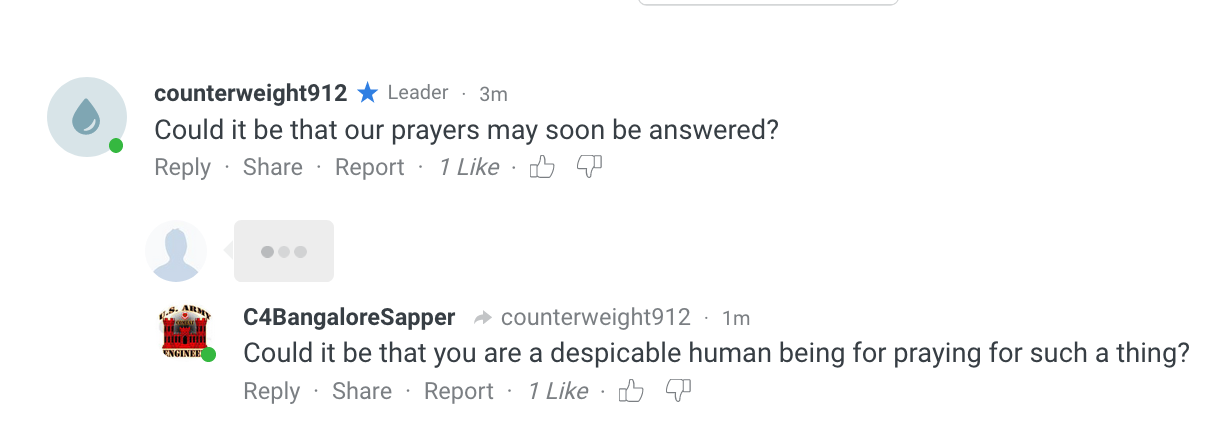1225x436 pixels.
Task: Share C4BangaloreSapper's reply
Action: click(x=361, y=391)
